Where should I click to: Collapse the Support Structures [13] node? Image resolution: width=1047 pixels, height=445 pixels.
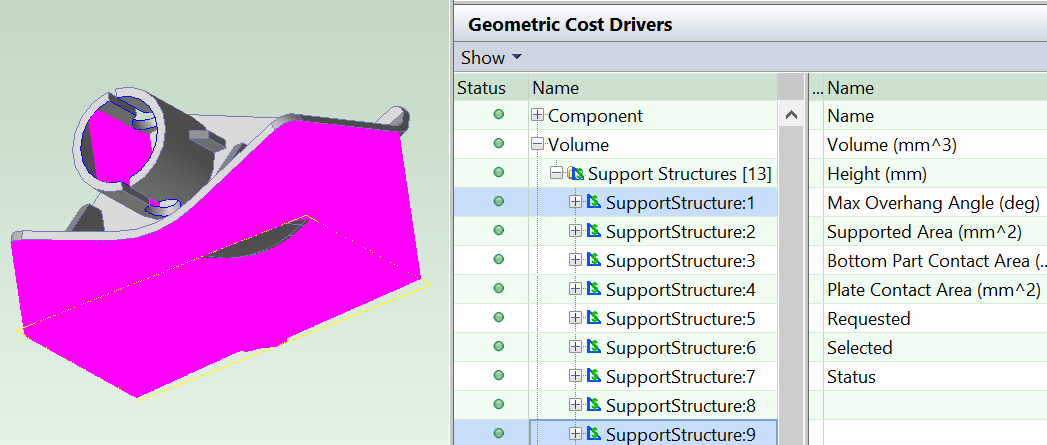pos(556,174)
